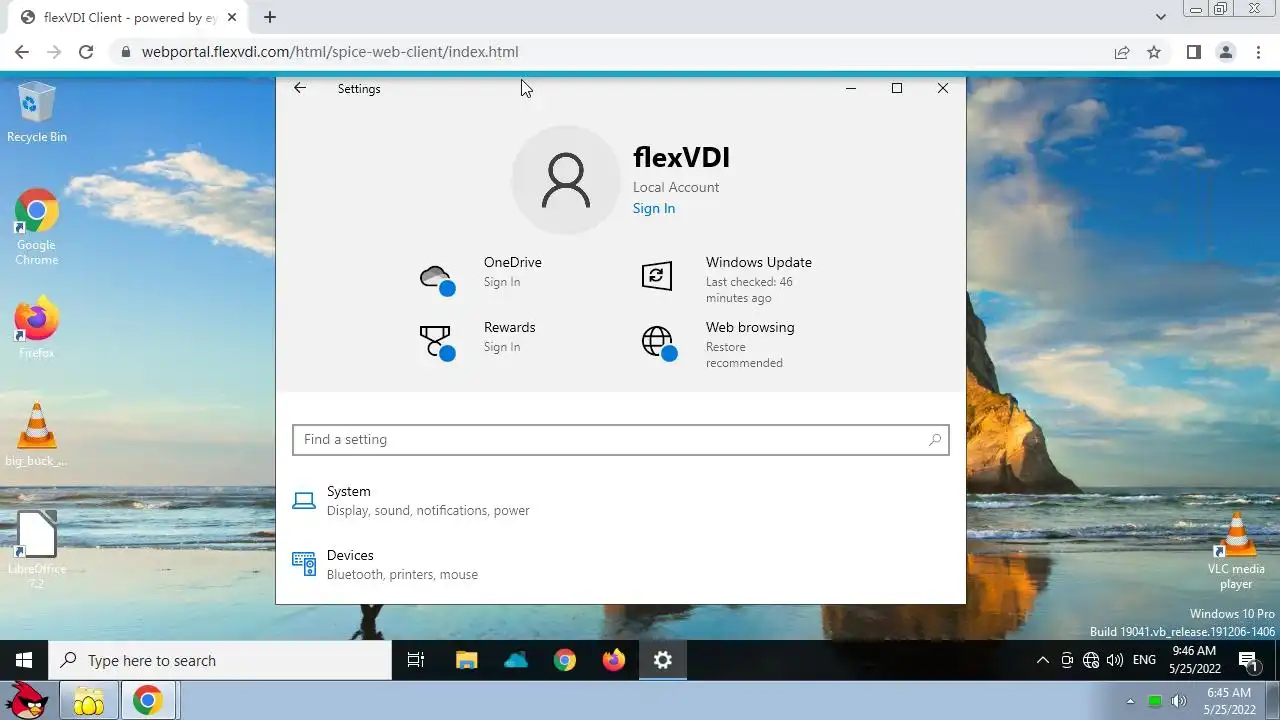Open the browser side panel icon
This screenshot has height=720, width=1280.
click(1193, 52)
